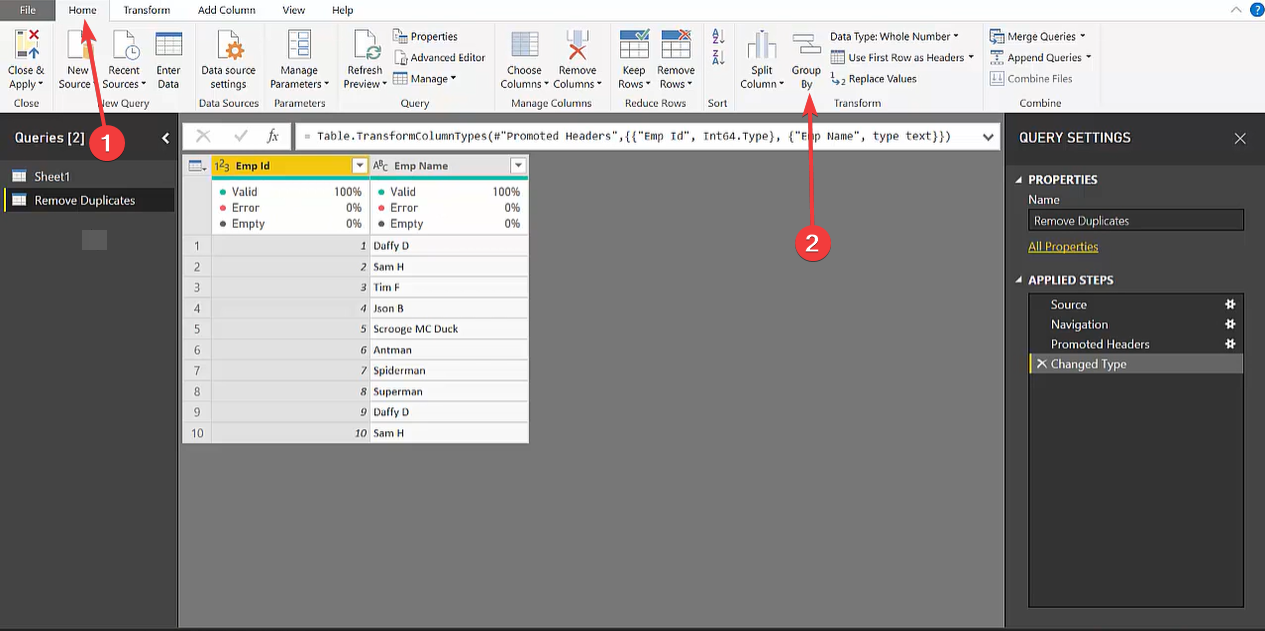Select the Remove Duplicates query
Screen dimensions: 1265x631
coord(88,200)
